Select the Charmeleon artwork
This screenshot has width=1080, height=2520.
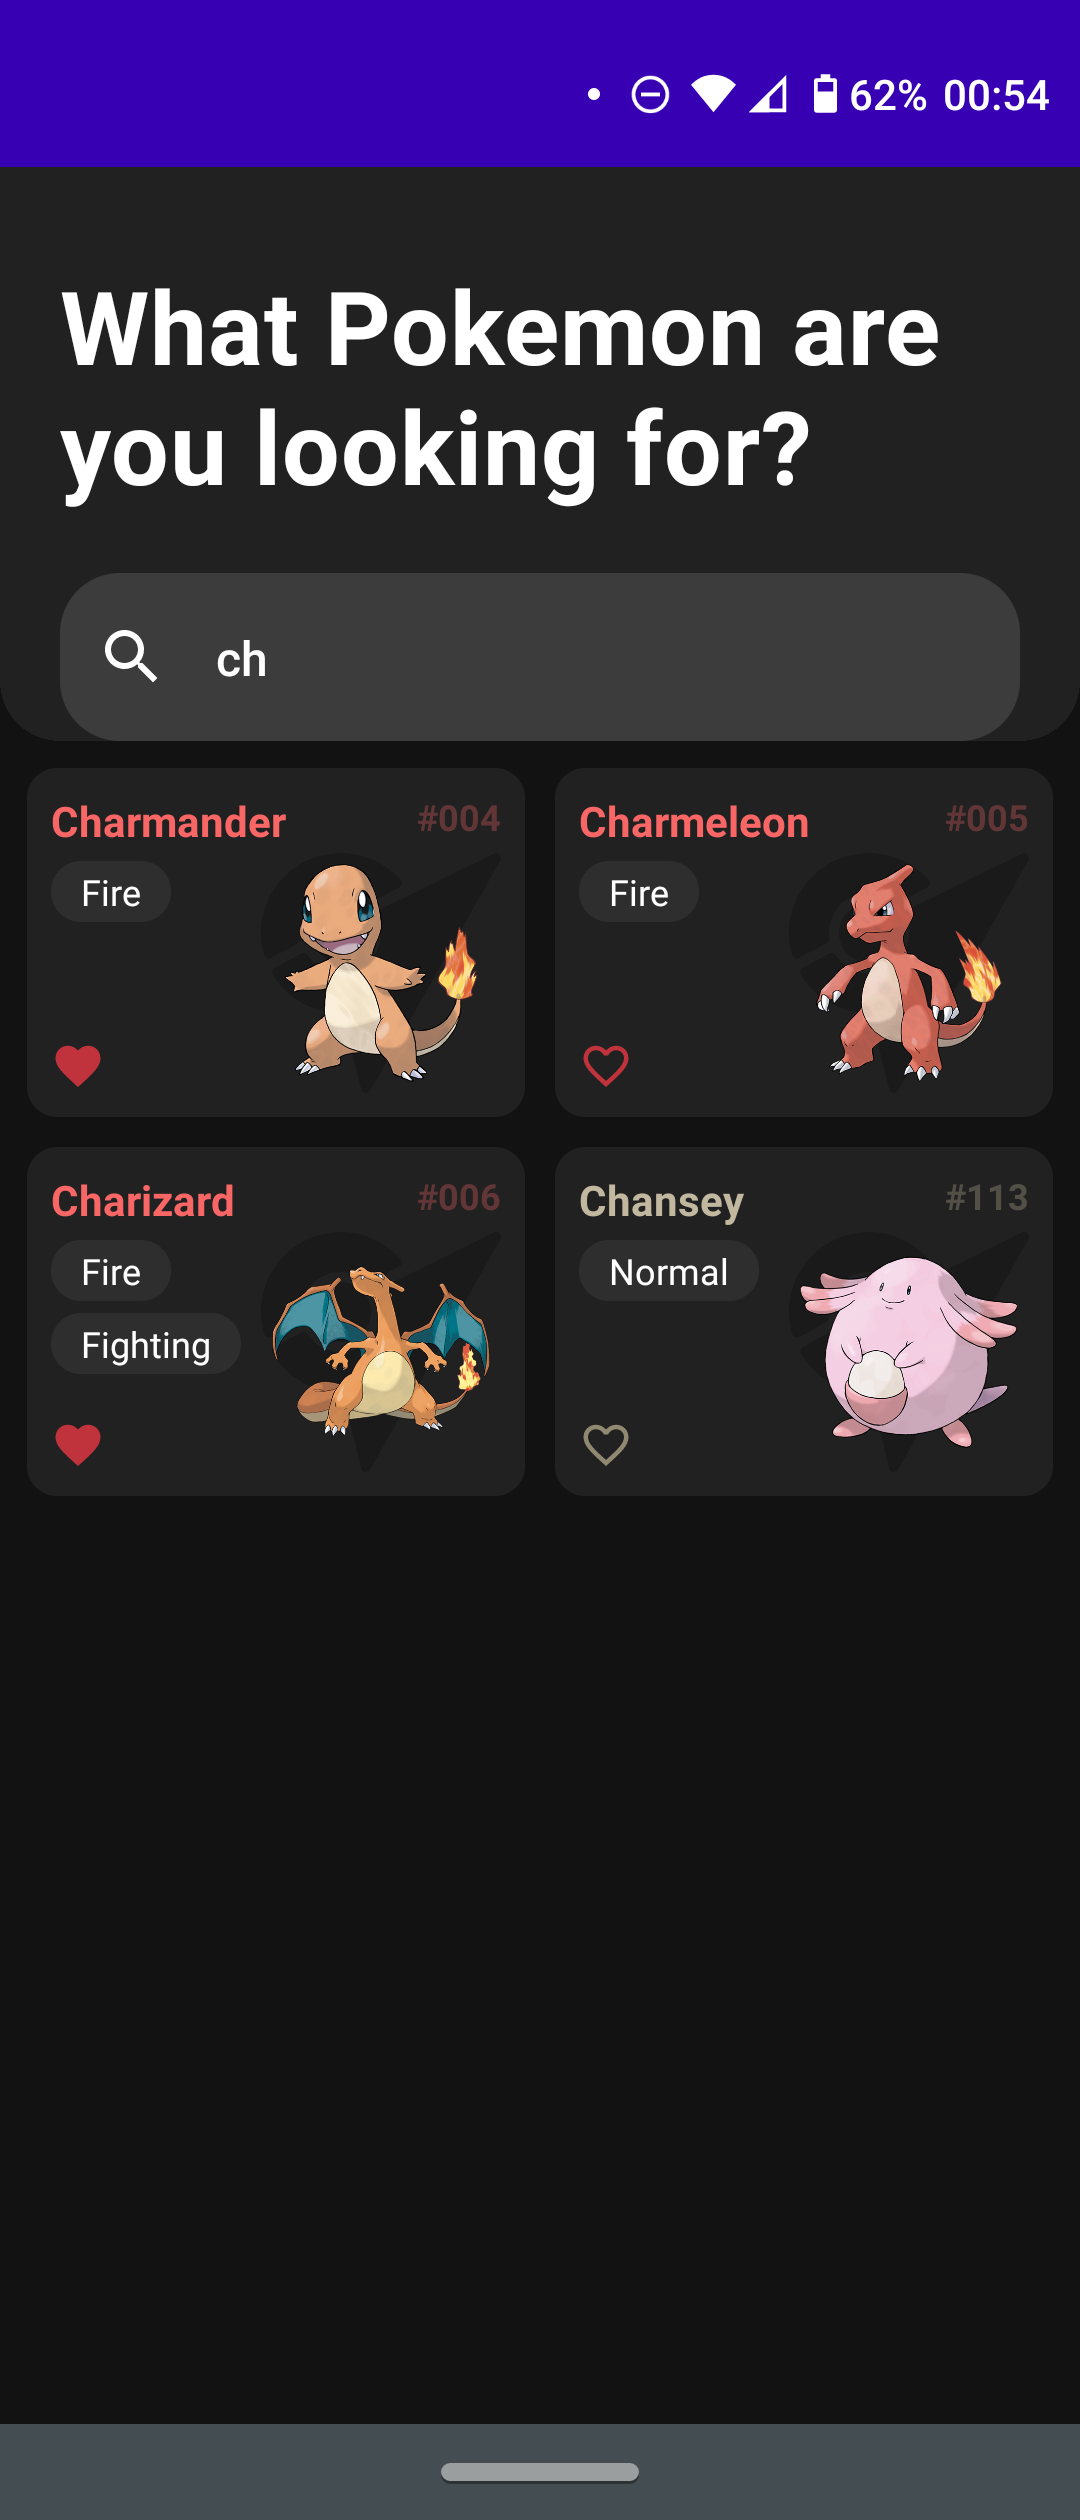(x=909, y=972)
